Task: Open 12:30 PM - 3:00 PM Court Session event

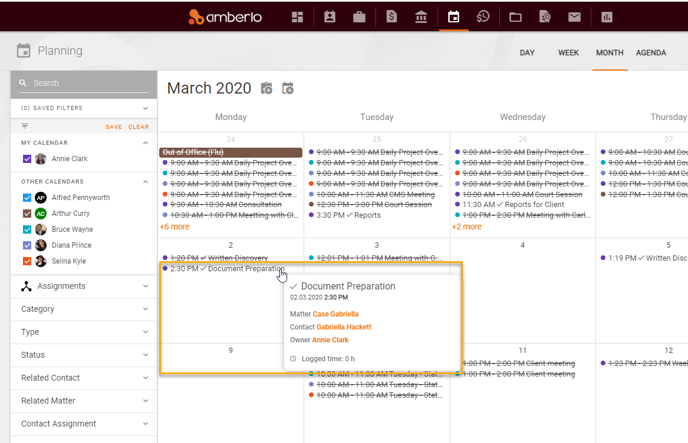Action: (370, 205)
